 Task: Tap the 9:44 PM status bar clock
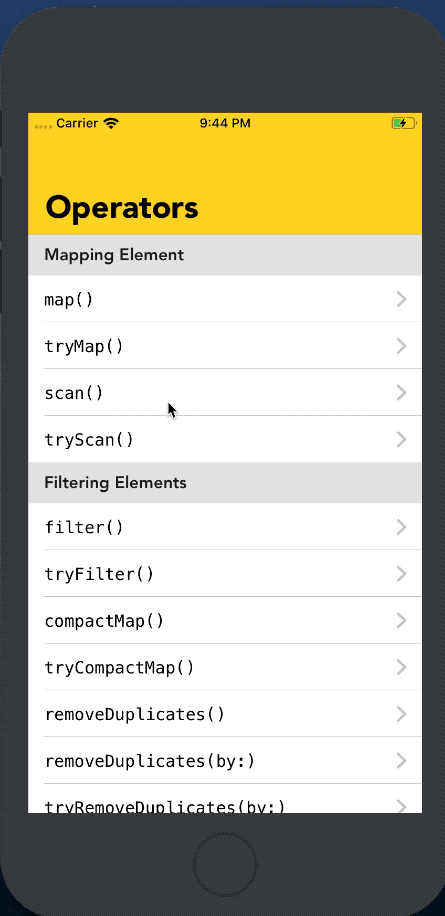(x=225, y=123)
